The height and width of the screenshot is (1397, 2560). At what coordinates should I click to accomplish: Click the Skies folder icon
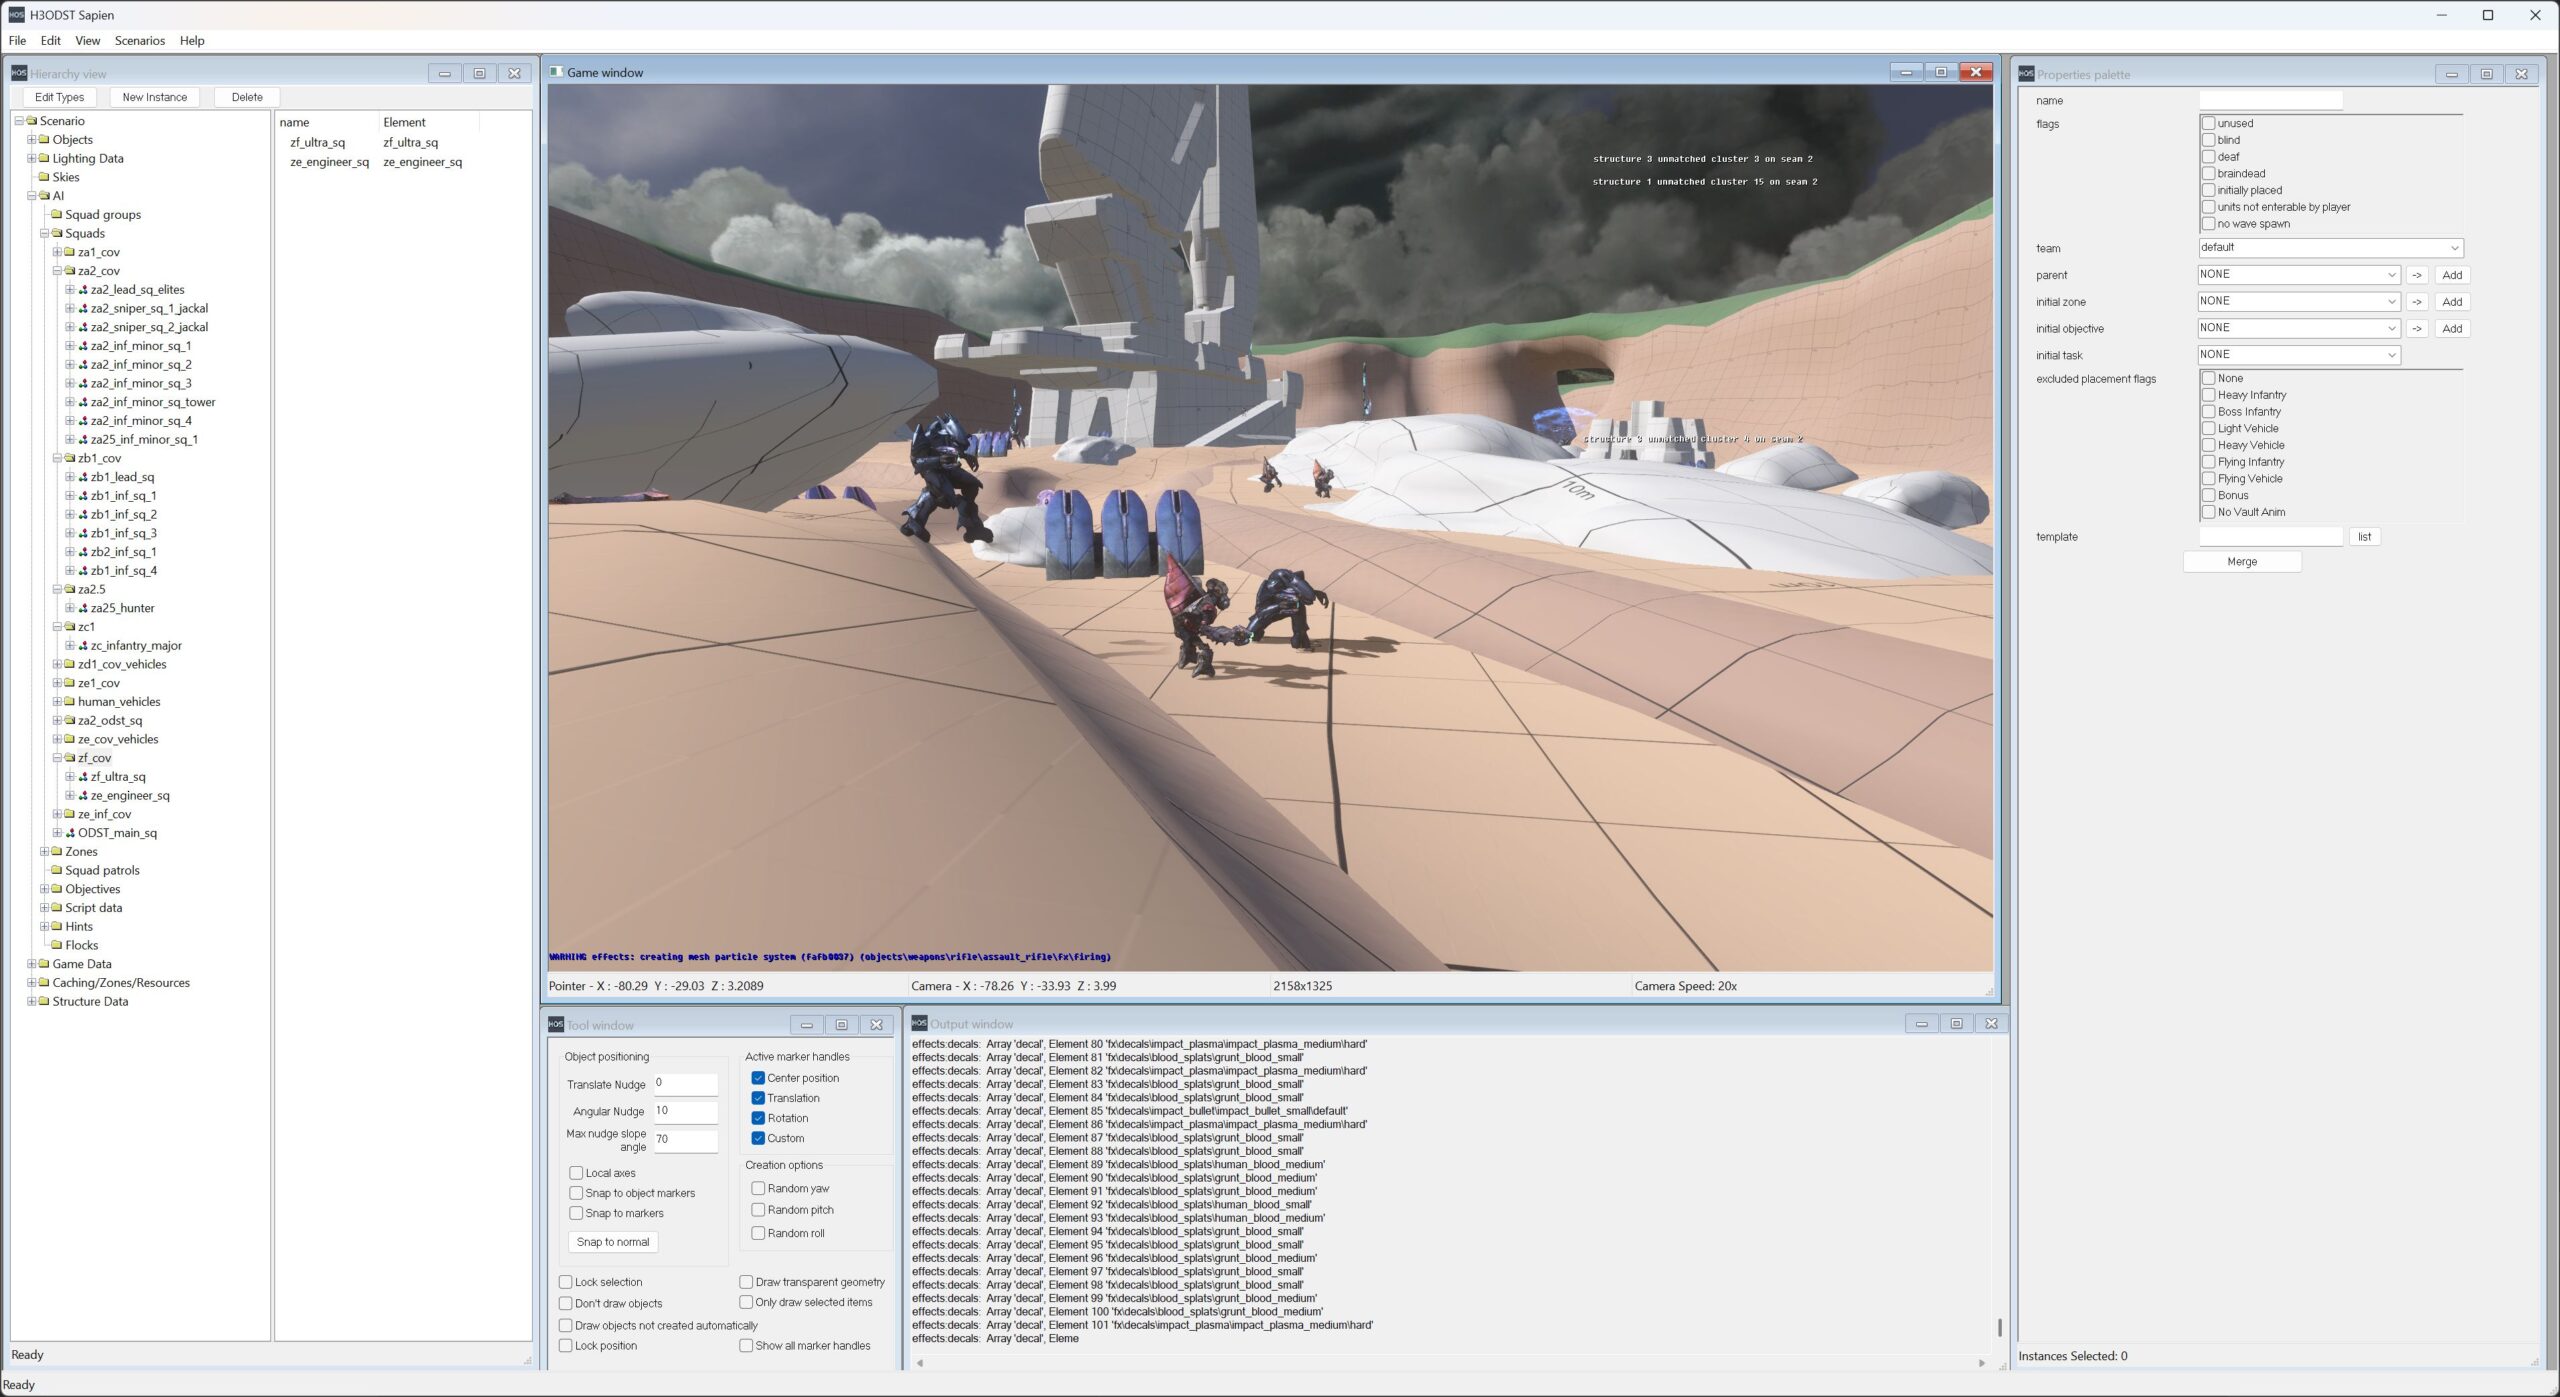(44, 177)
